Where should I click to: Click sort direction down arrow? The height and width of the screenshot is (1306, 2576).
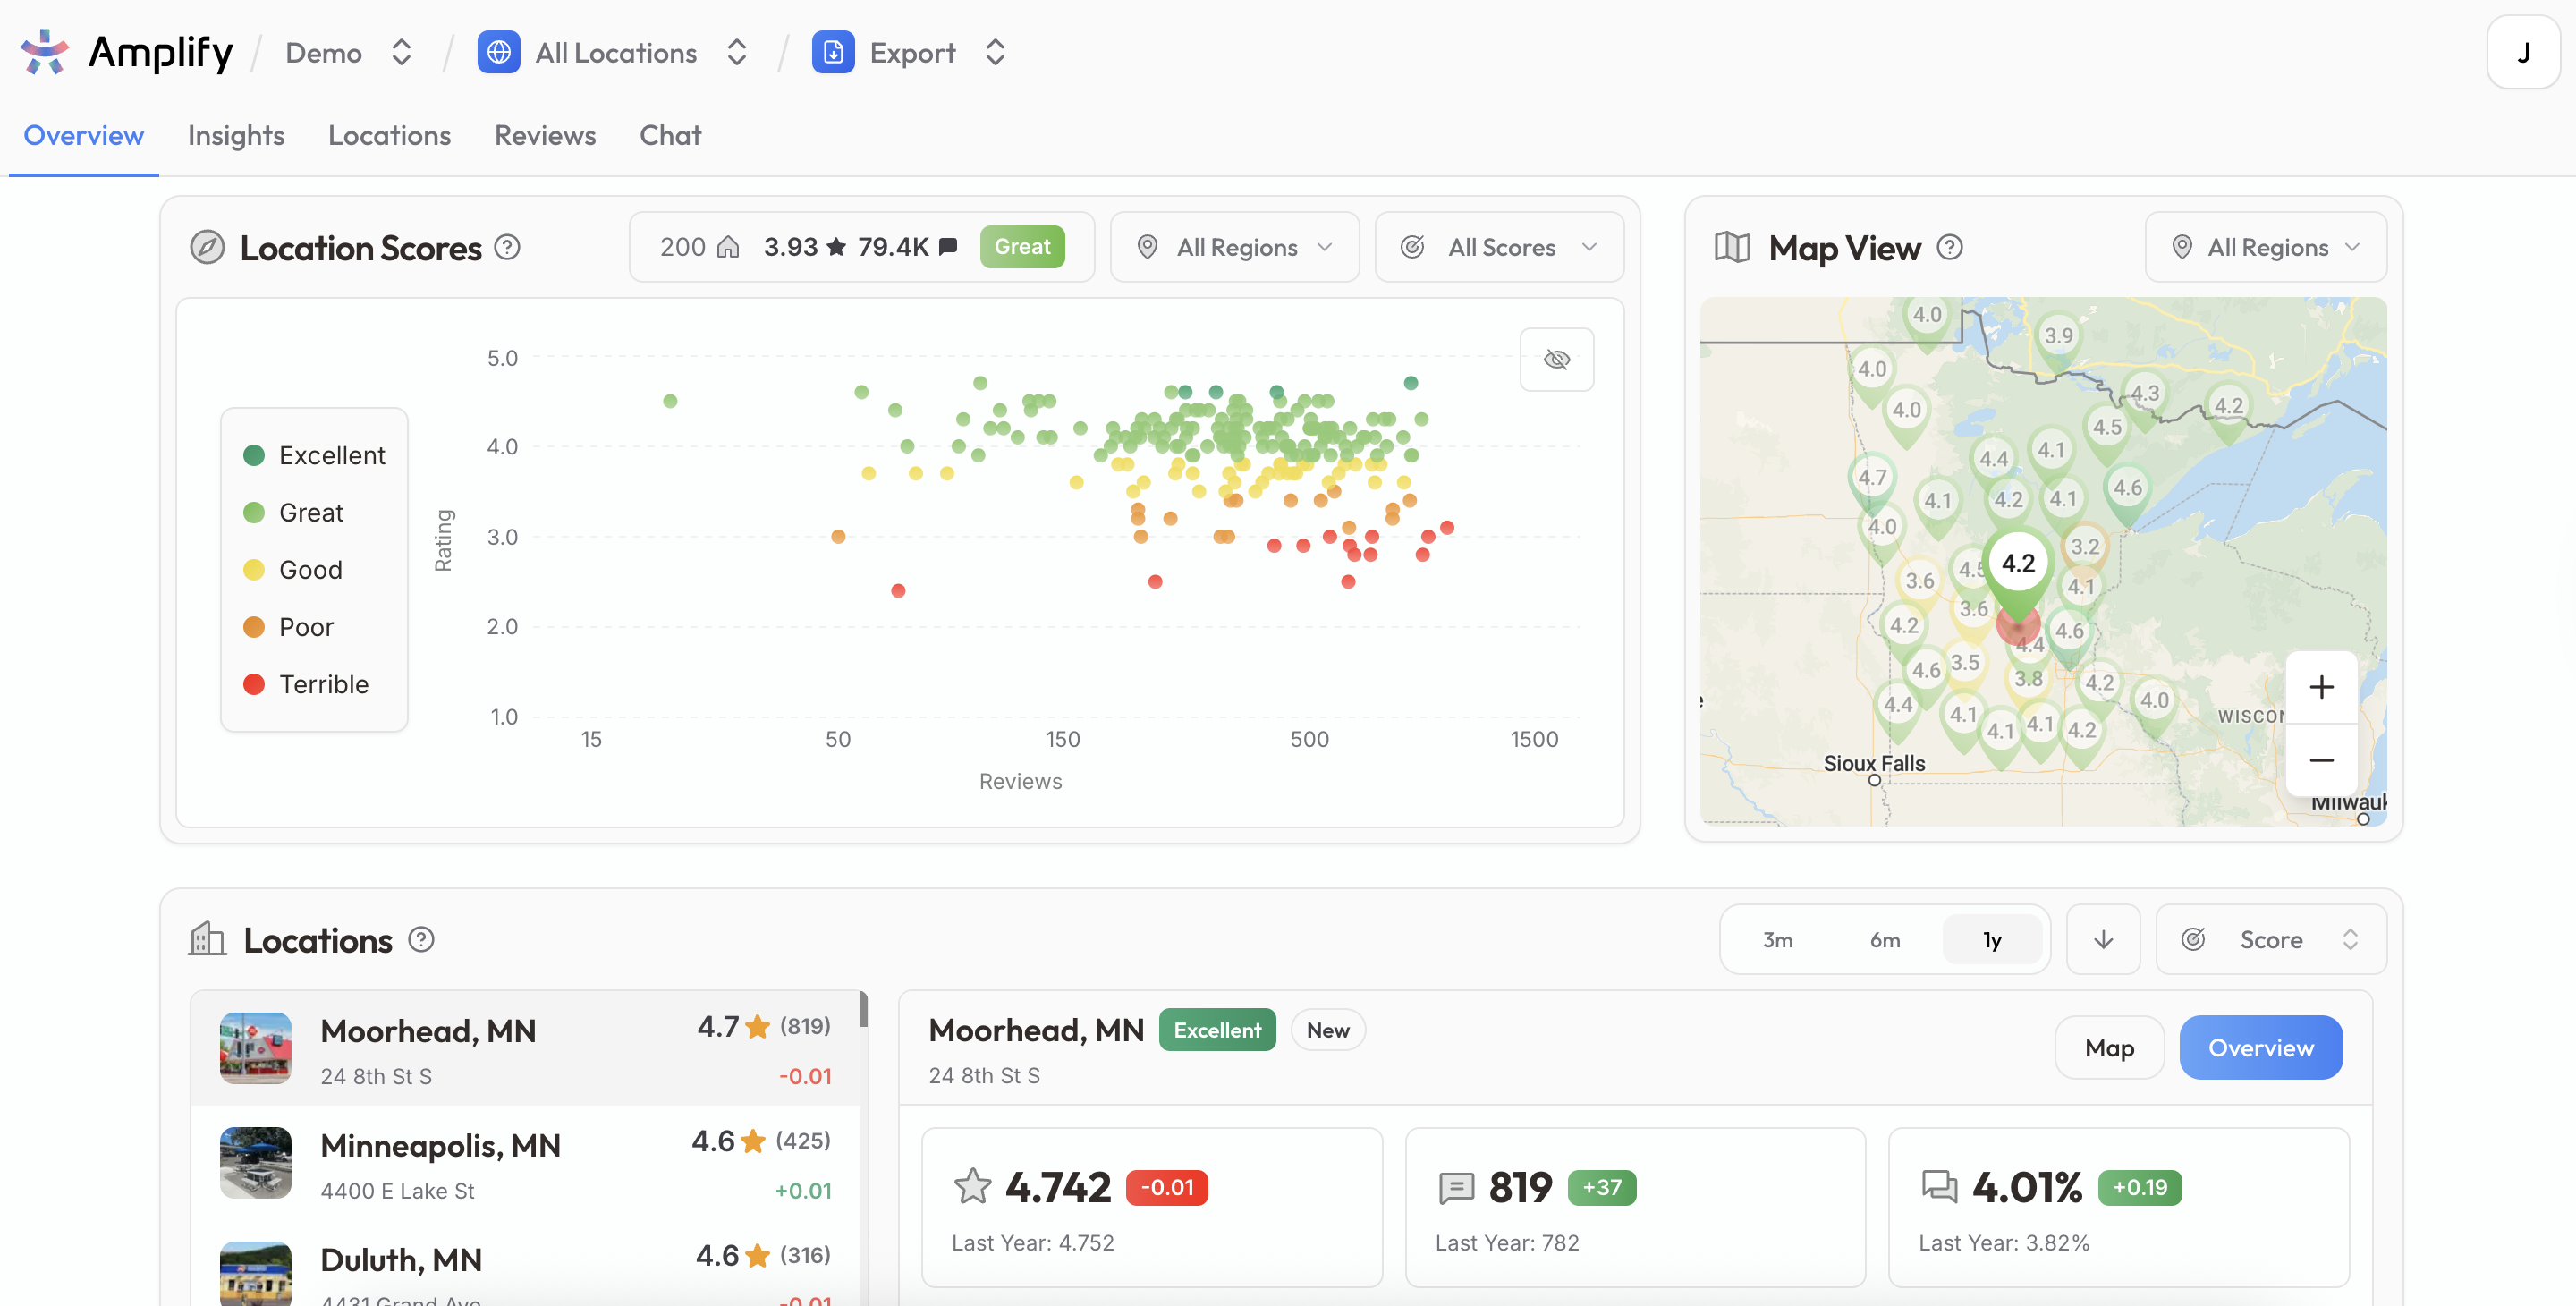2103,940
